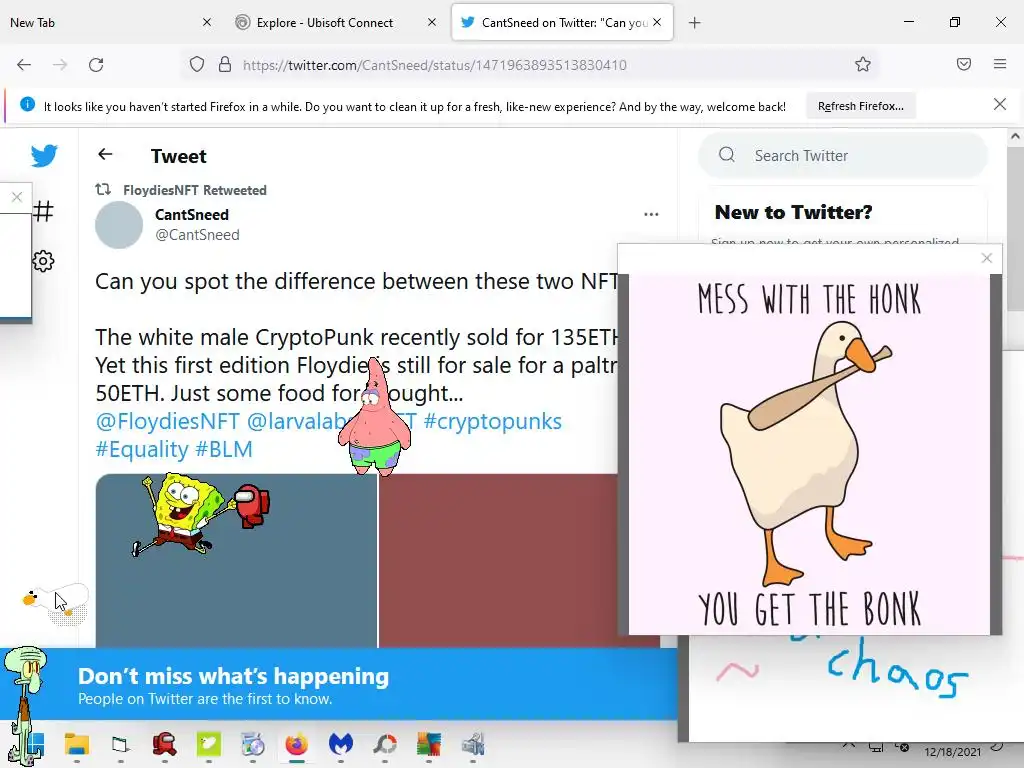Open the right reddish-brown NFT image
The width and height of the screenshot is (1024, 768).
[498, 560]
